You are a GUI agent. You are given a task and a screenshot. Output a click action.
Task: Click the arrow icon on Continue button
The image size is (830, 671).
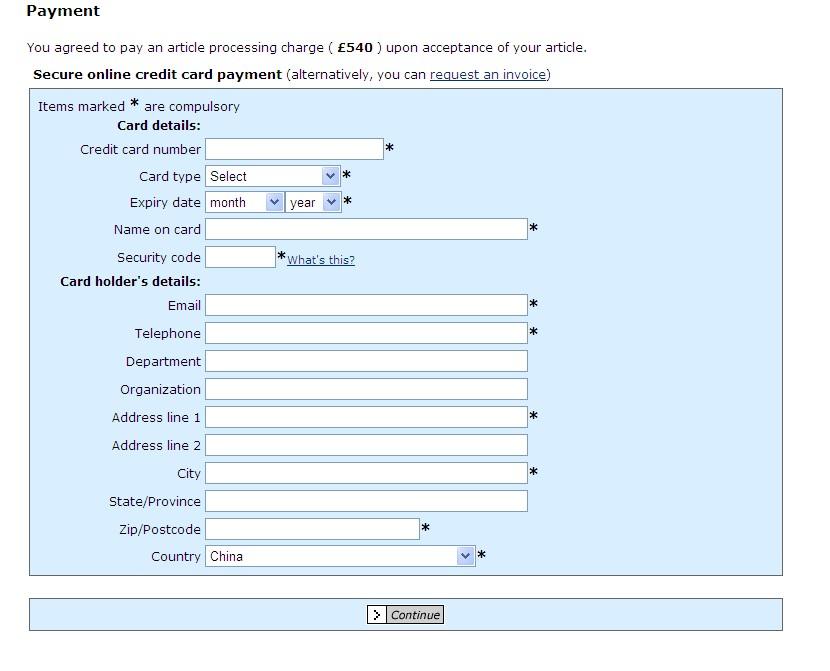[x=376, y=615]
